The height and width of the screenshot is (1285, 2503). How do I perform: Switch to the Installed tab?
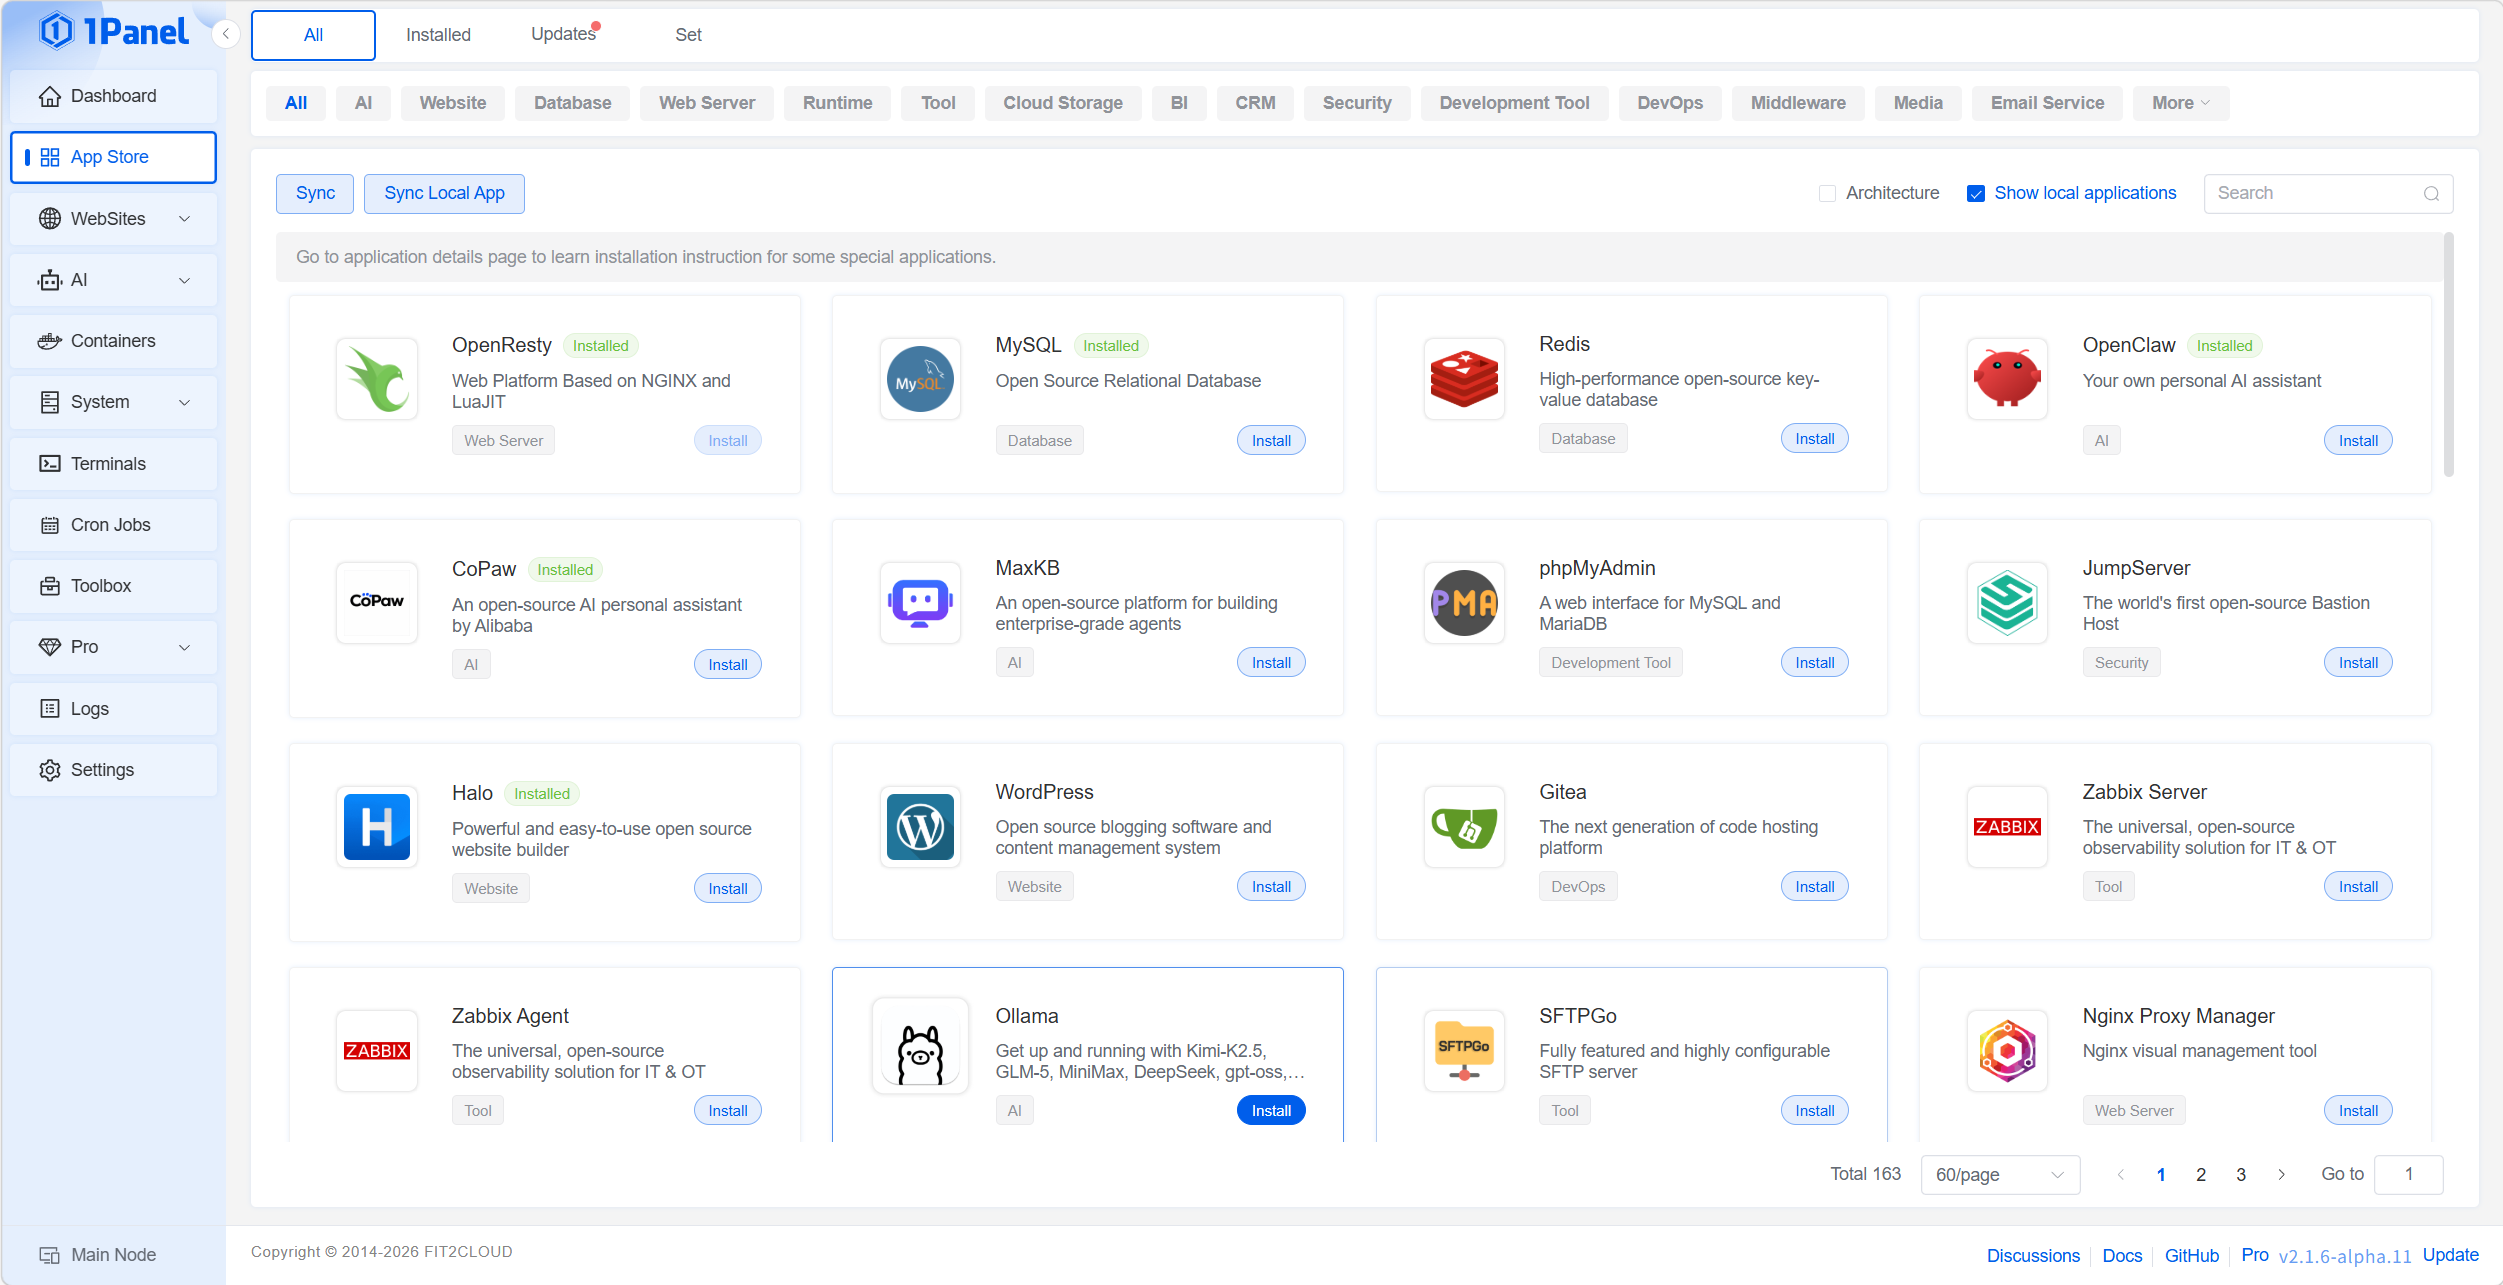[438, 35]
